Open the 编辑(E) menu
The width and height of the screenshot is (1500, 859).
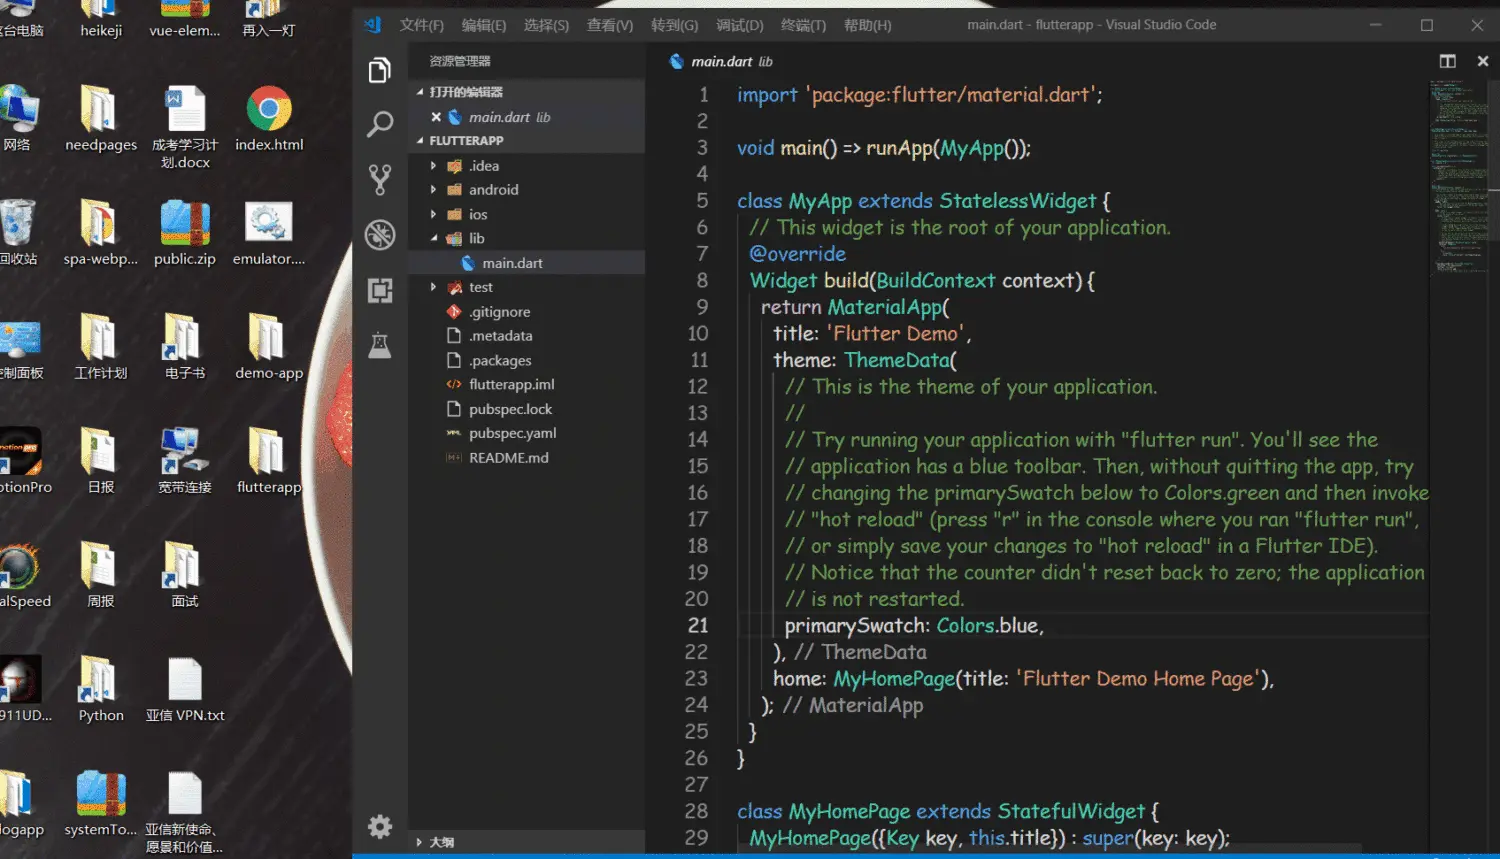(x=484, y=25)
